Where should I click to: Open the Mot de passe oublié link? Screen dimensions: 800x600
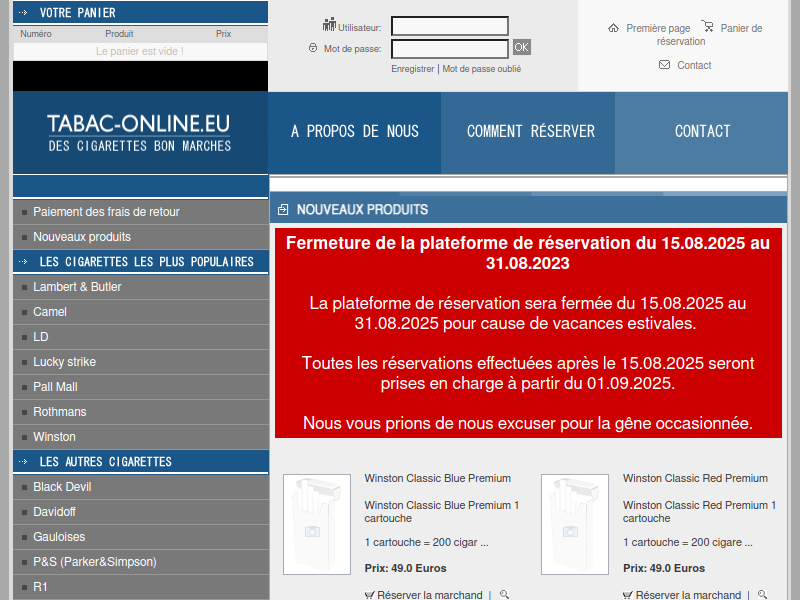[x=482, y=69]
